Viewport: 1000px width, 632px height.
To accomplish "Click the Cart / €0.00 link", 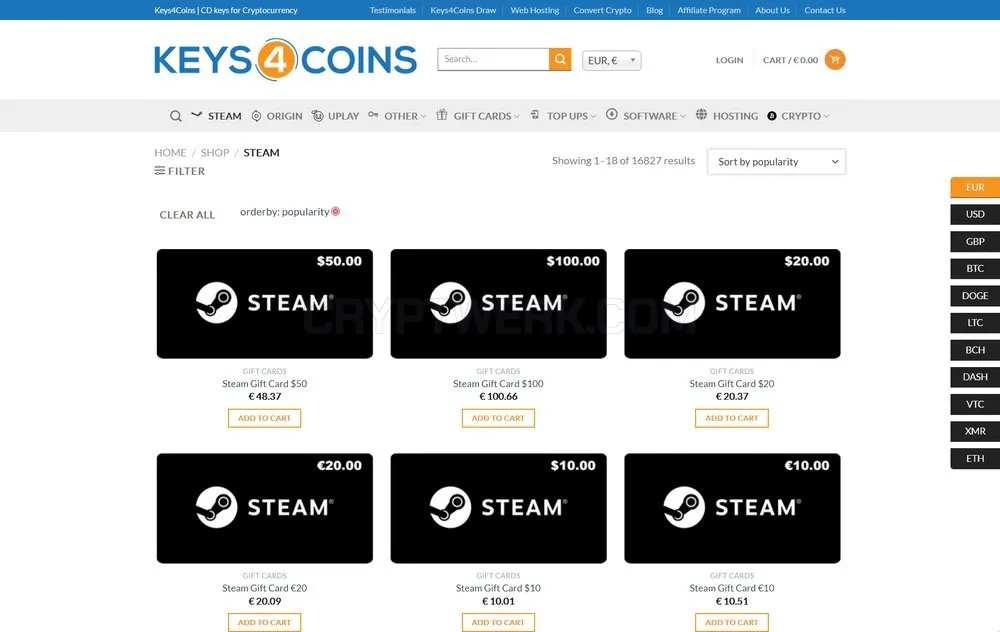I will point(790,60).
